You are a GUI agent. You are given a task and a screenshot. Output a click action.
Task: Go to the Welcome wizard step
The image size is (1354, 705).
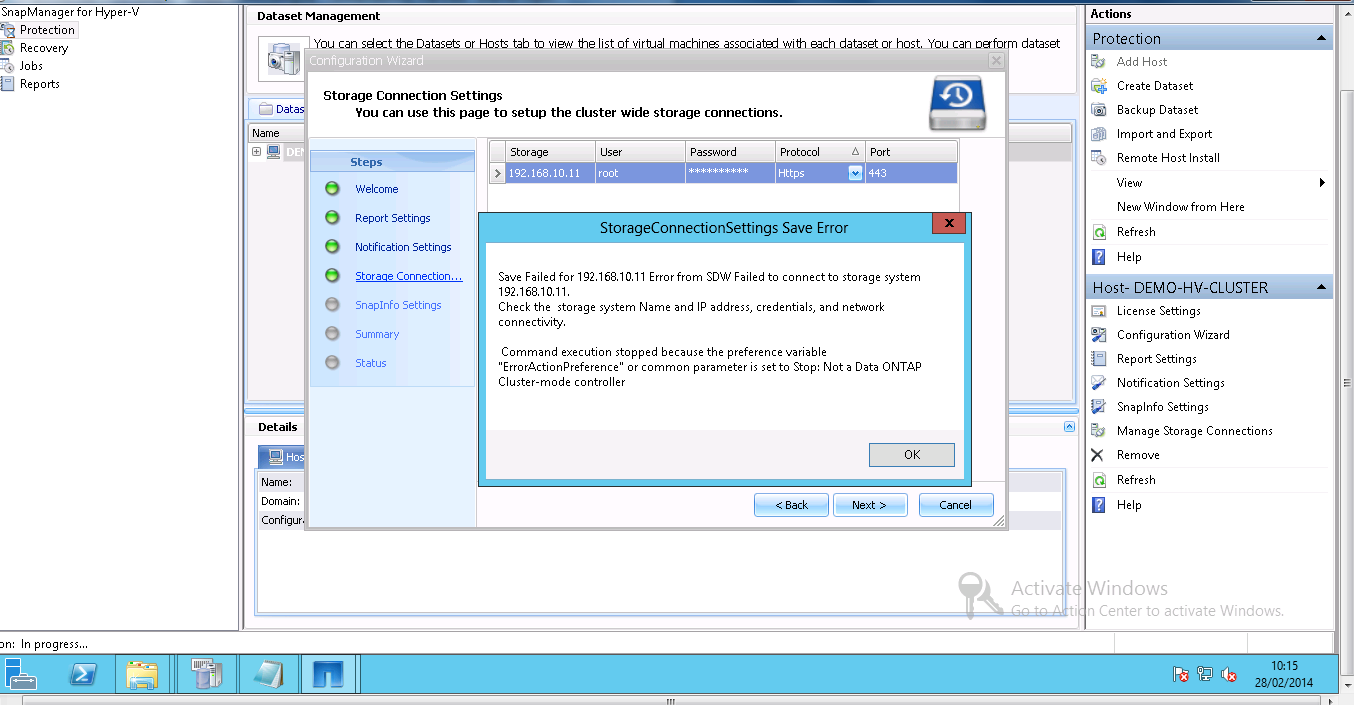click(376, 189)
